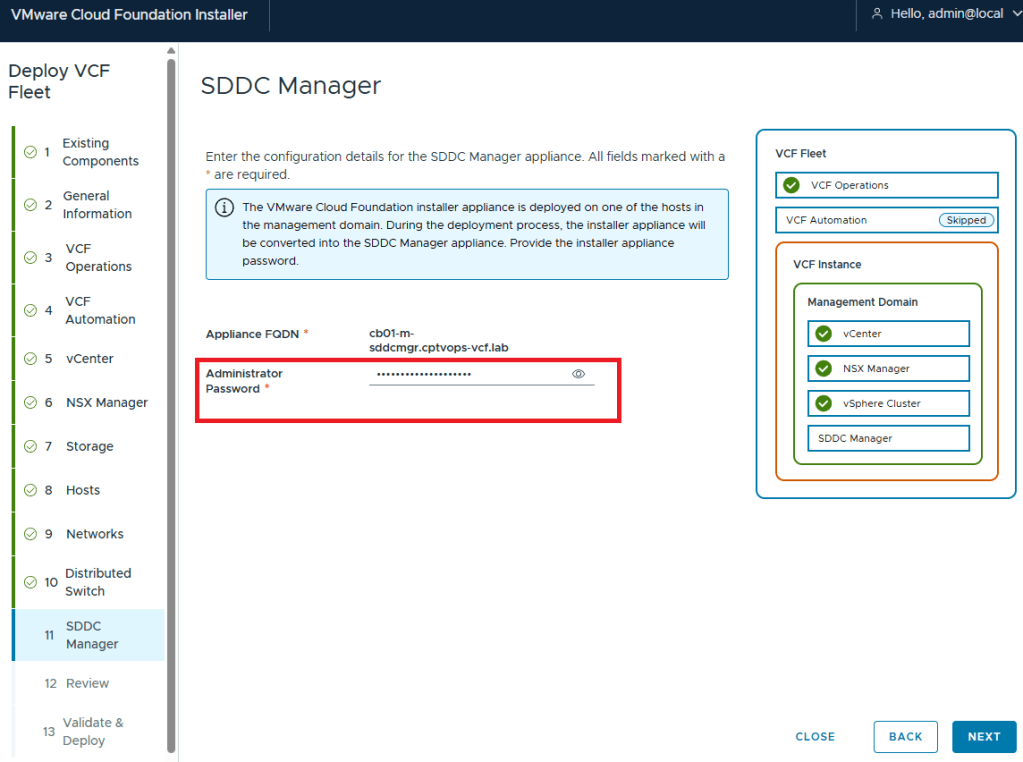1023x762 pixels.
Task: Click green checkmark next to NSX Manager box
Action: (823, 369)
